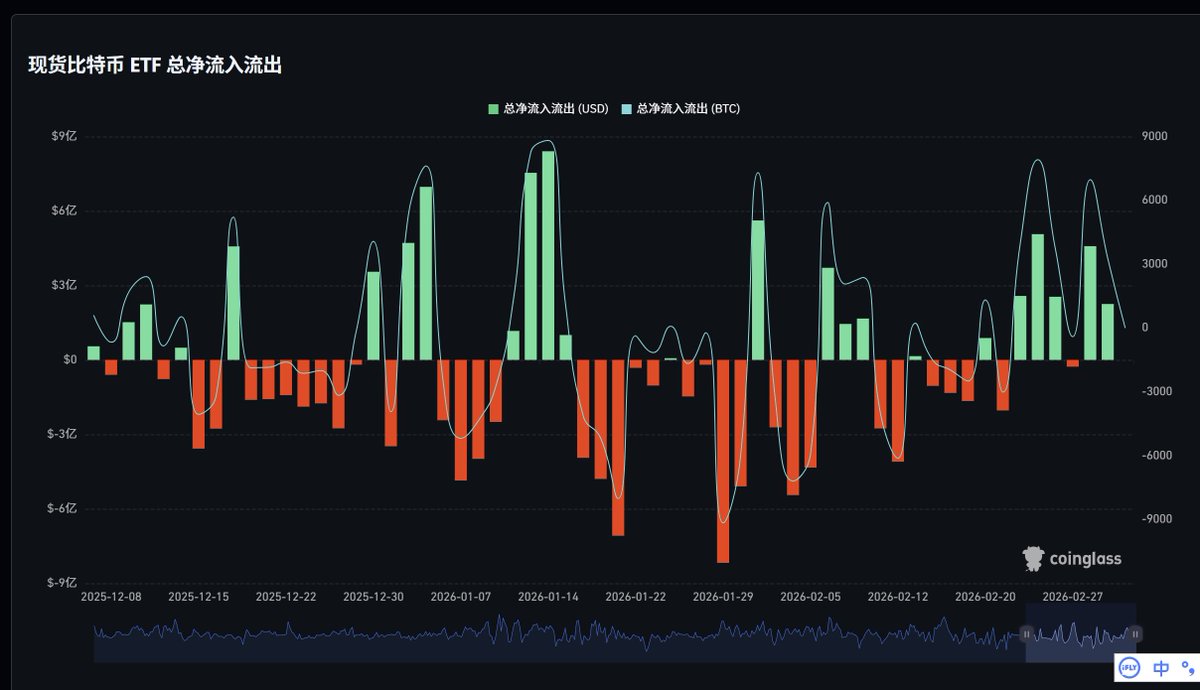Click the 2026-01-14 axis label
The width and height of the screenshot is (1200, 690).
click(551, 596)
